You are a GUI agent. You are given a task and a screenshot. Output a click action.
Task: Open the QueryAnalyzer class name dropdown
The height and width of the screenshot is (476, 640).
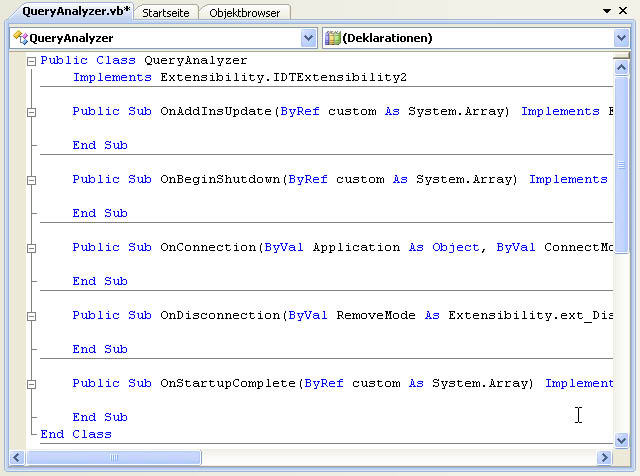tap(307, 38)
